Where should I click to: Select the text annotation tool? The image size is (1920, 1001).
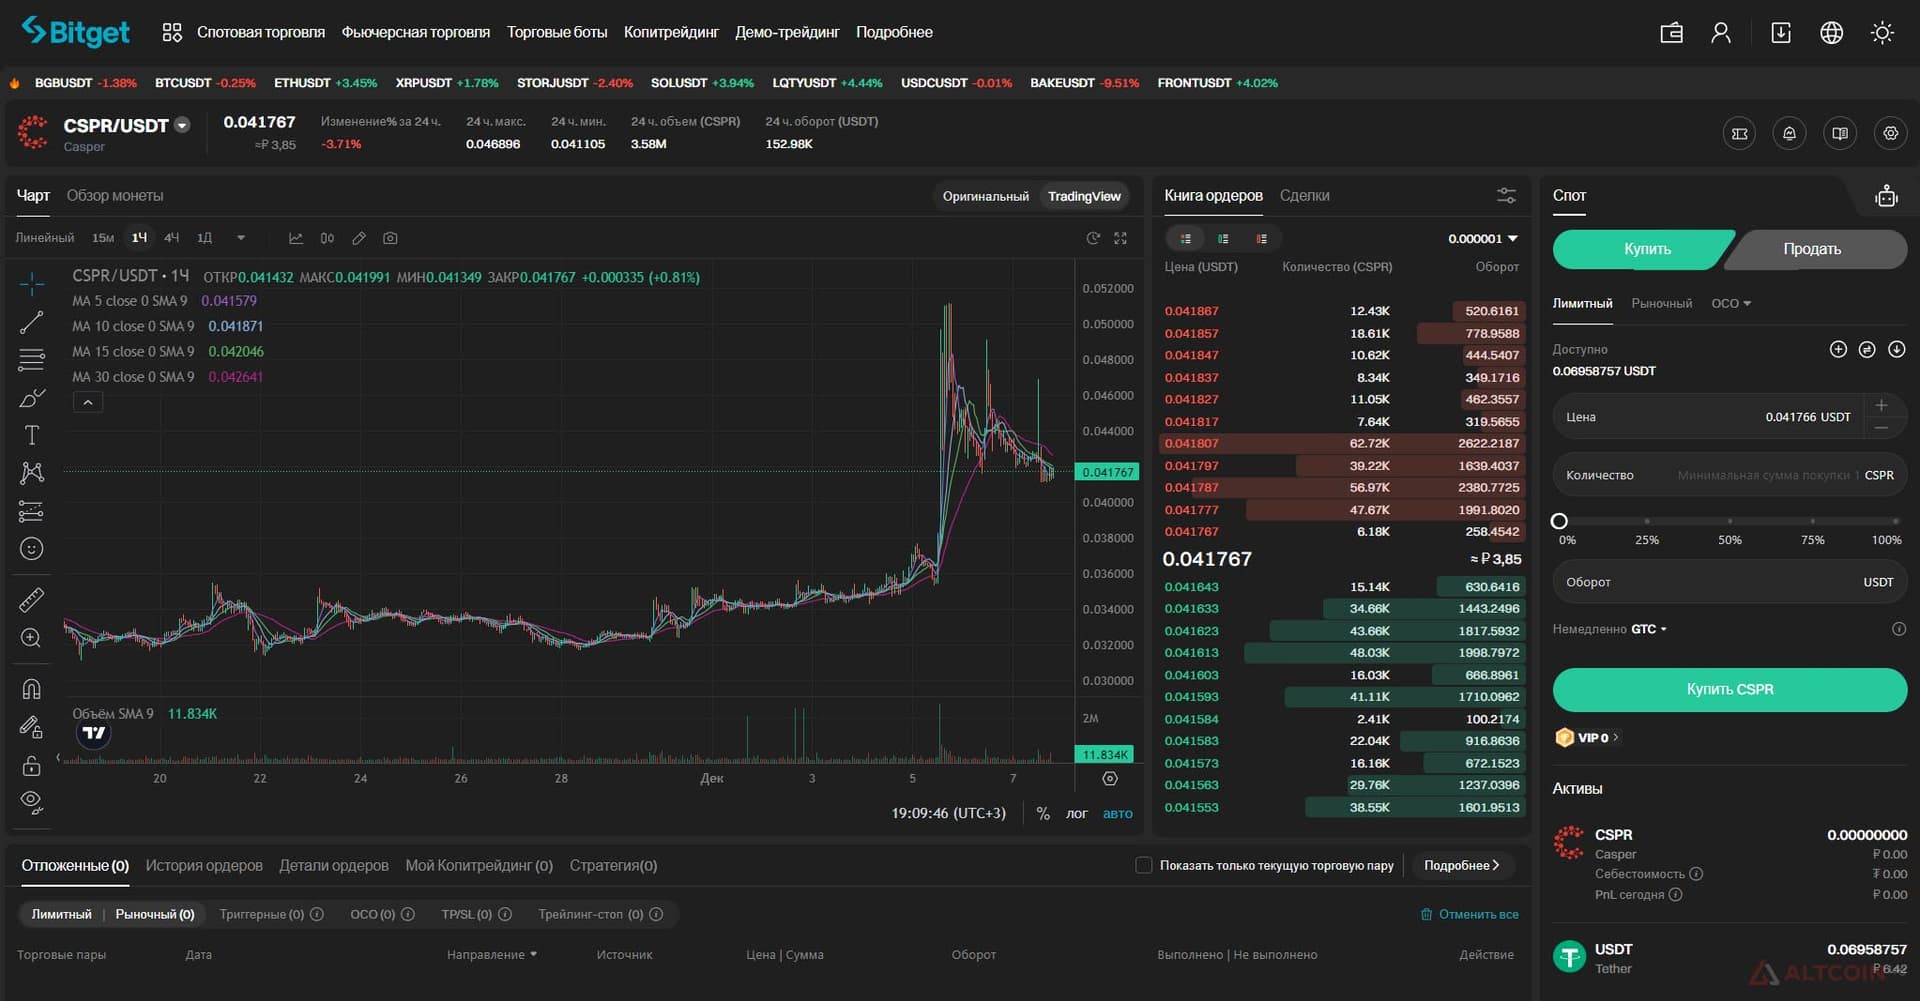[x=31, y=435]
